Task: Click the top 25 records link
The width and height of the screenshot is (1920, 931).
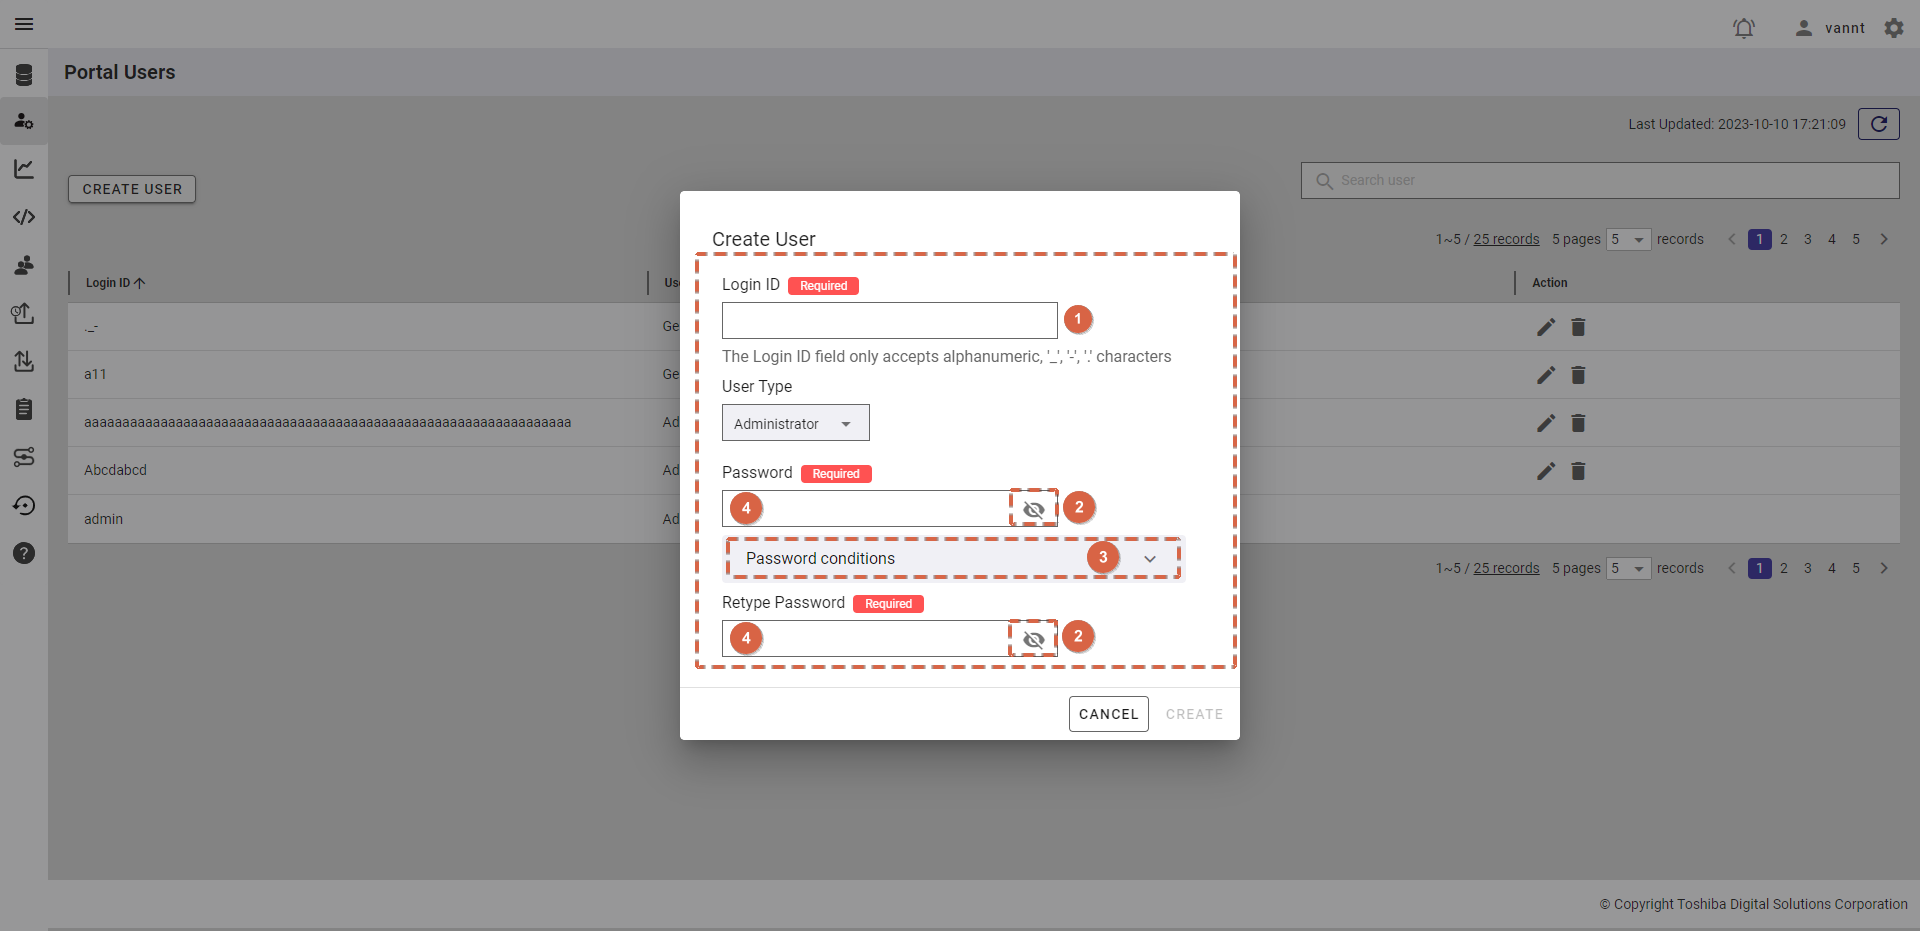Action: 1506,239
